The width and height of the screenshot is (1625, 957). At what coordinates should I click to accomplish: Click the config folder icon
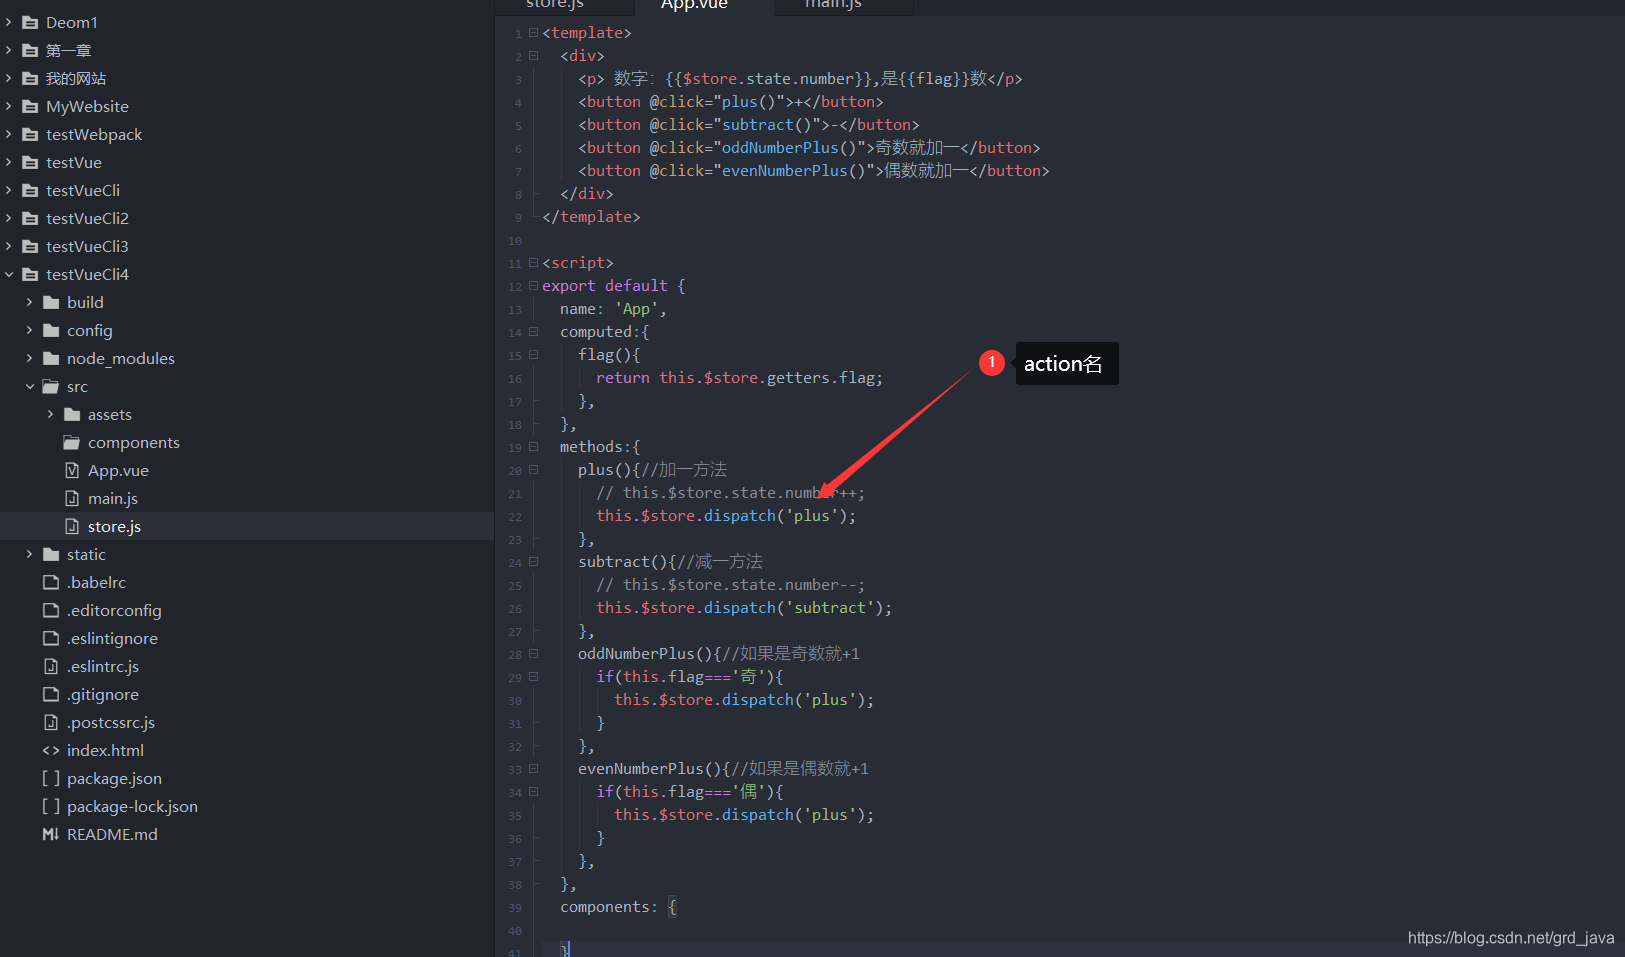(51, 330)
